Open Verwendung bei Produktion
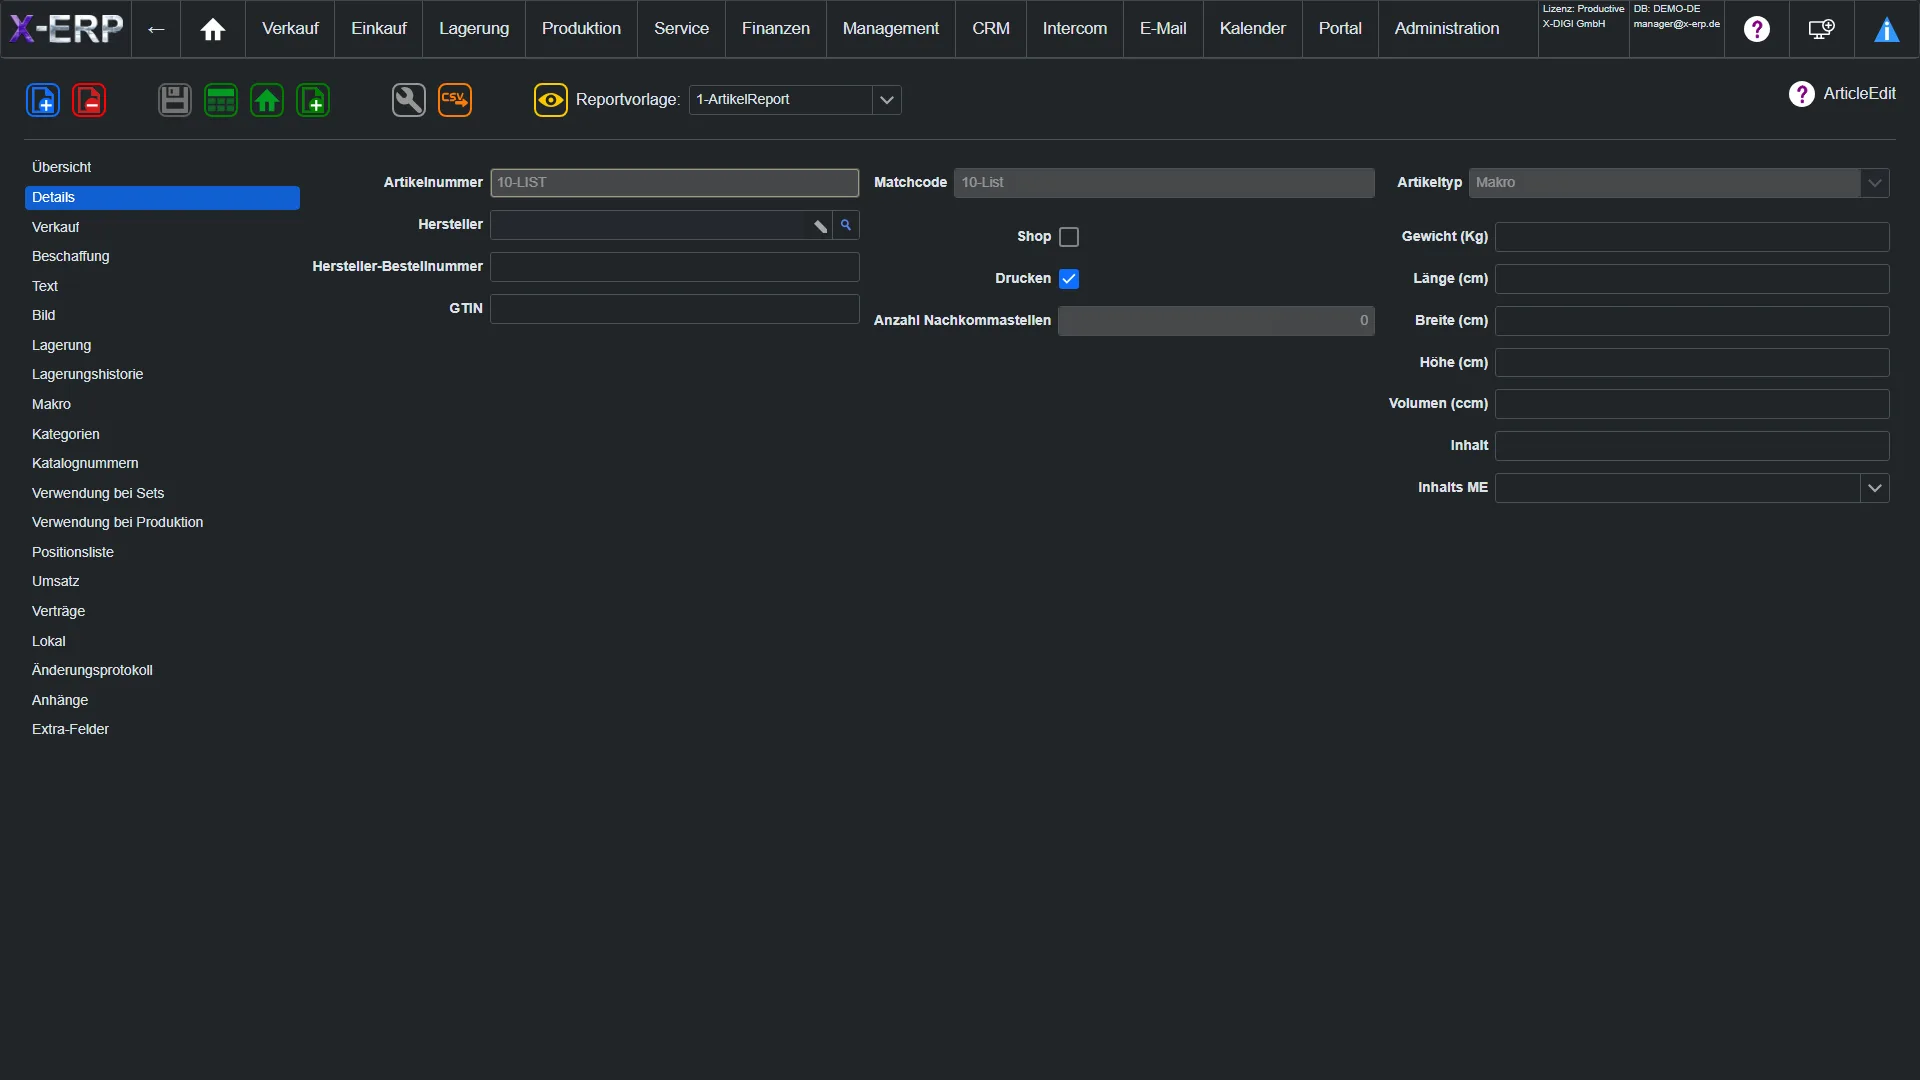The height and width of the screenshot is (1080, 1920). click(162, 523)
